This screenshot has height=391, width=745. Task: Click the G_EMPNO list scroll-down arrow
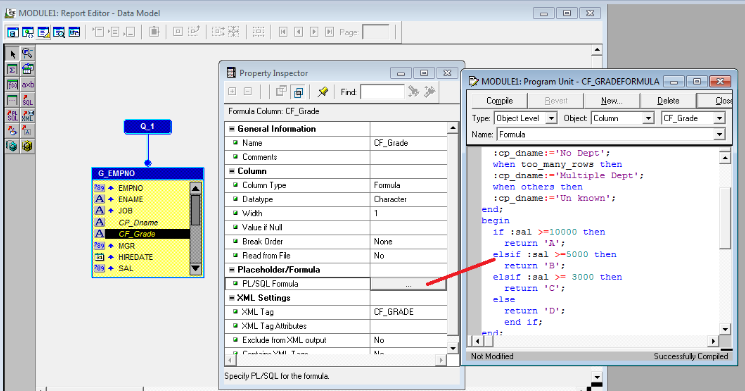click(195, 269)
